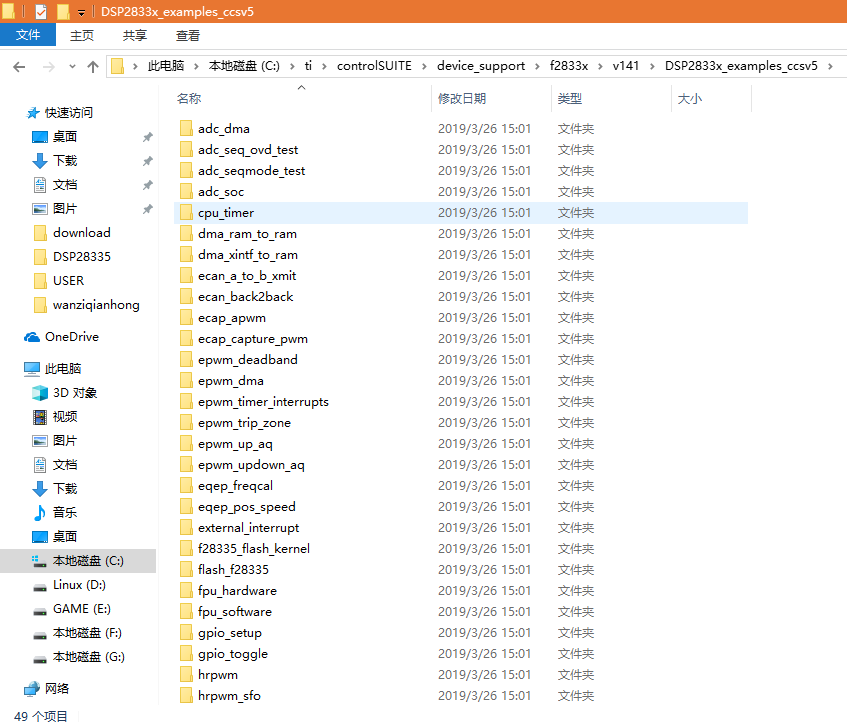Open 网络 network icon in sidebar
Viewport: 847px width, 728px height.
click(32, 689)
